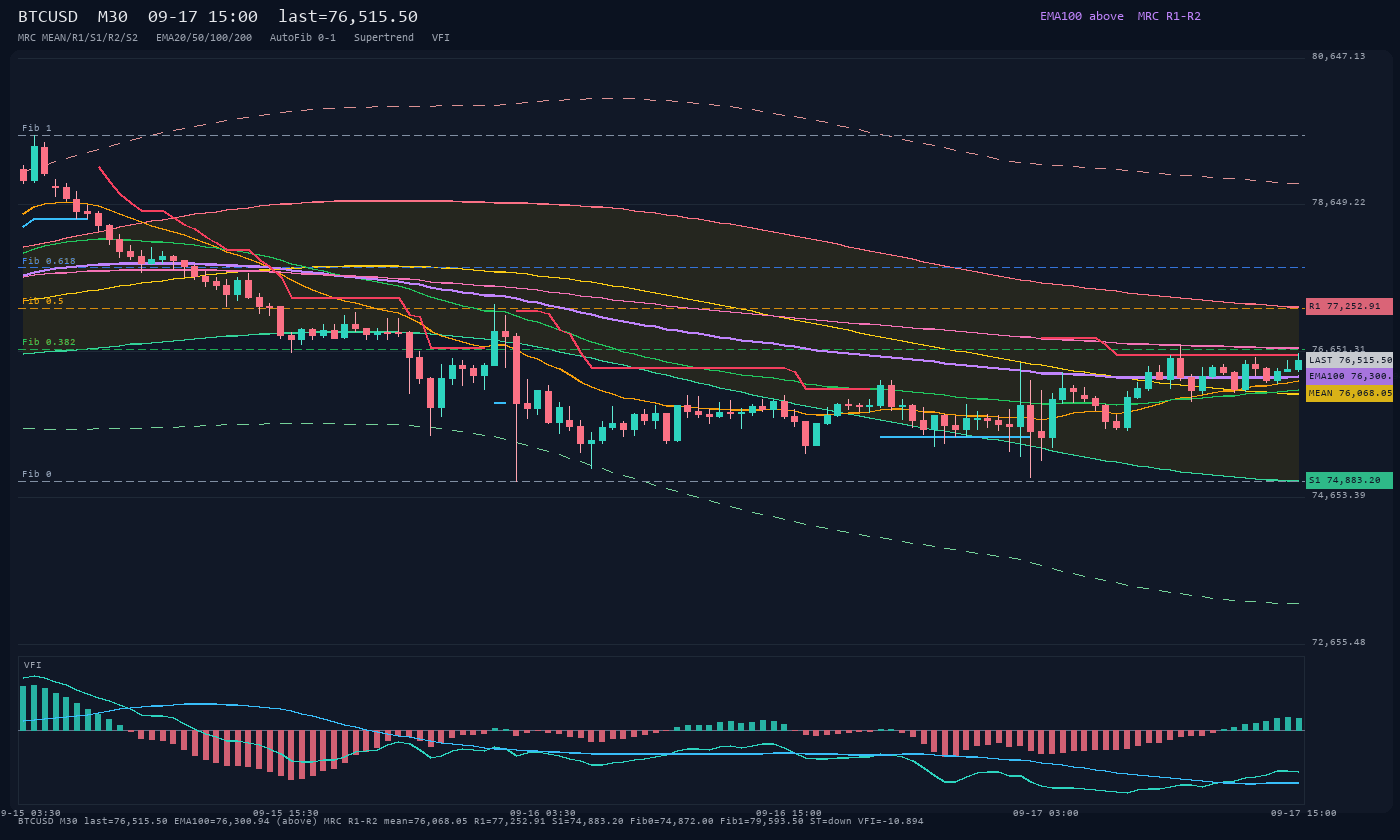The height and width of the screenshot is (840, 1400).
Task: Click the last=76,515.50 title readout
Action: [348, 16]
